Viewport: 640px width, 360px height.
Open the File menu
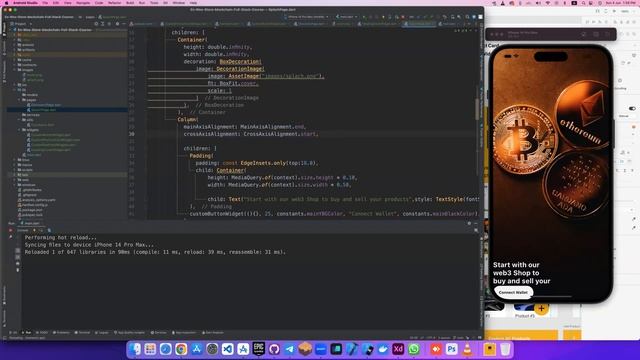click(x=45, y=3)
